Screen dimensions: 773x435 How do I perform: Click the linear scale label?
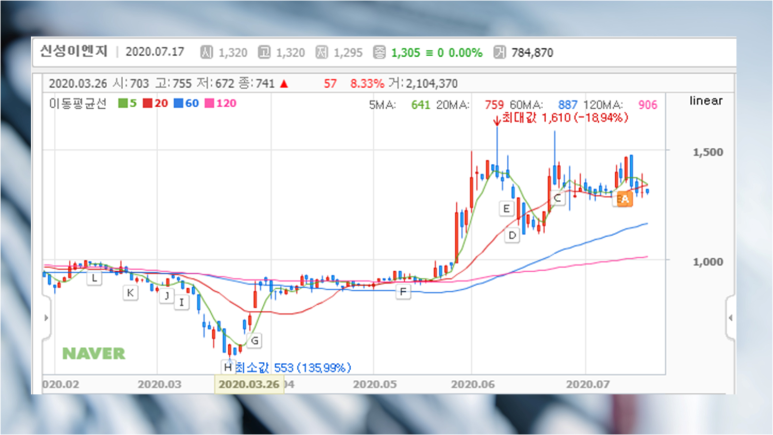[x=706, y=101]
